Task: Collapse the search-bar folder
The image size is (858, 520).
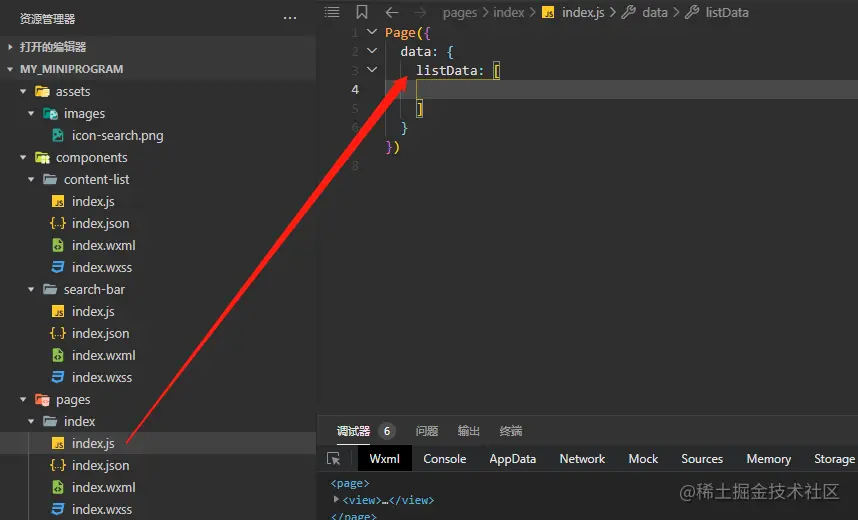Action: pos(31,289)
